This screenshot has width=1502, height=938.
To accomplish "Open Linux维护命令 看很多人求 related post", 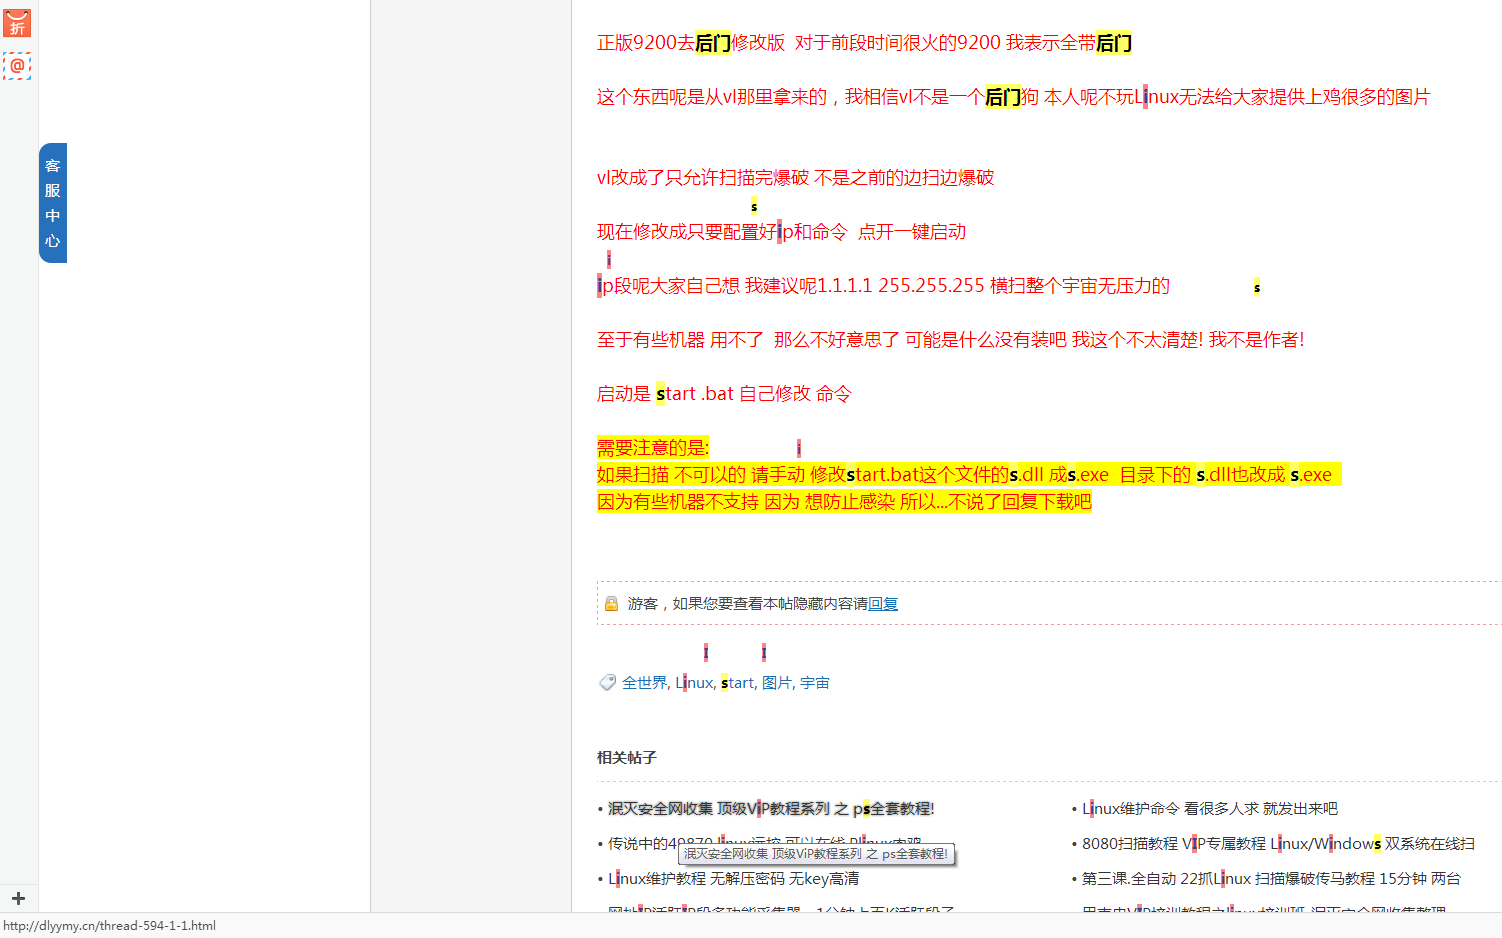I will tap(1210, 809).
